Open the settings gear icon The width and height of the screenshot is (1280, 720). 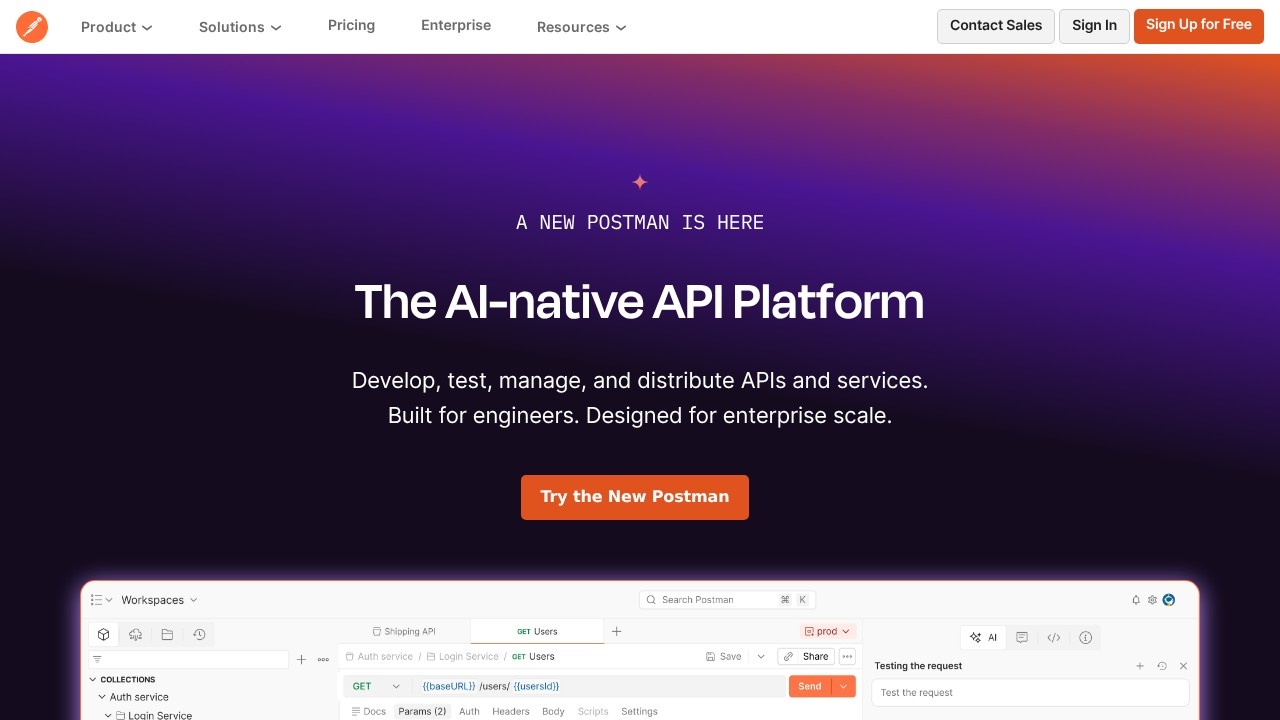[x=1152, y=600]
